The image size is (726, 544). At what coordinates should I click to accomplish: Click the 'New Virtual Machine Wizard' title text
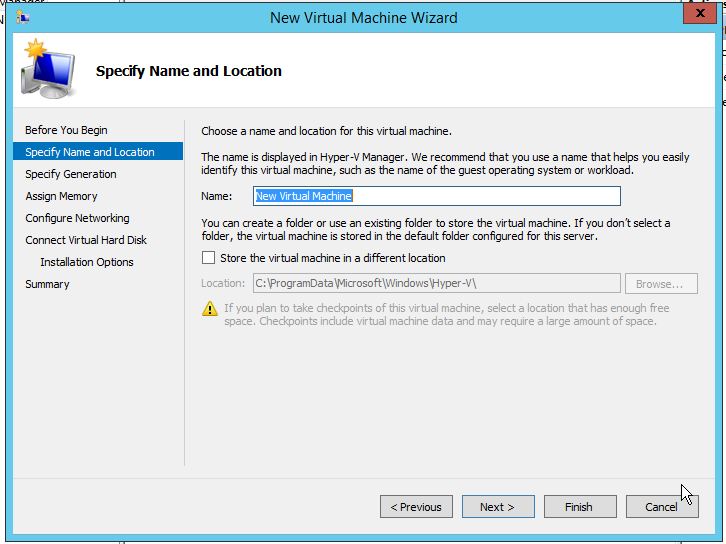tap(363, 18)
